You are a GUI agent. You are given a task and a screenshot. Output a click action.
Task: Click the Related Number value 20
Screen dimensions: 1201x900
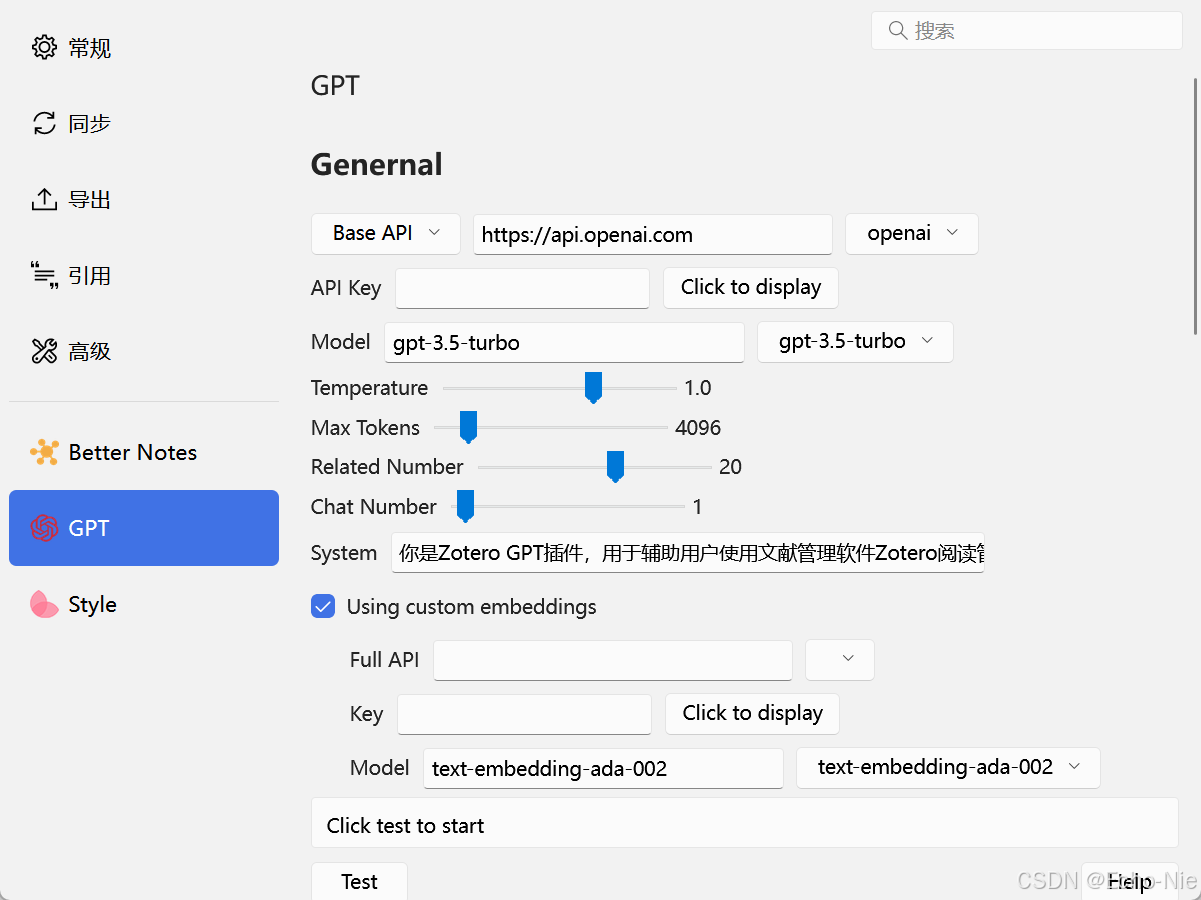click(730, 466)
